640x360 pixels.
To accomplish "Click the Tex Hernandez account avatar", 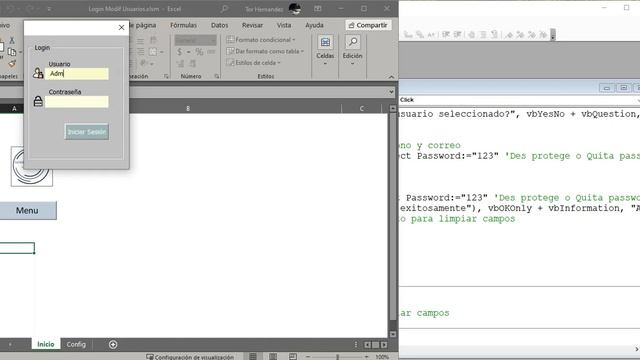I will tap(295, 9).
